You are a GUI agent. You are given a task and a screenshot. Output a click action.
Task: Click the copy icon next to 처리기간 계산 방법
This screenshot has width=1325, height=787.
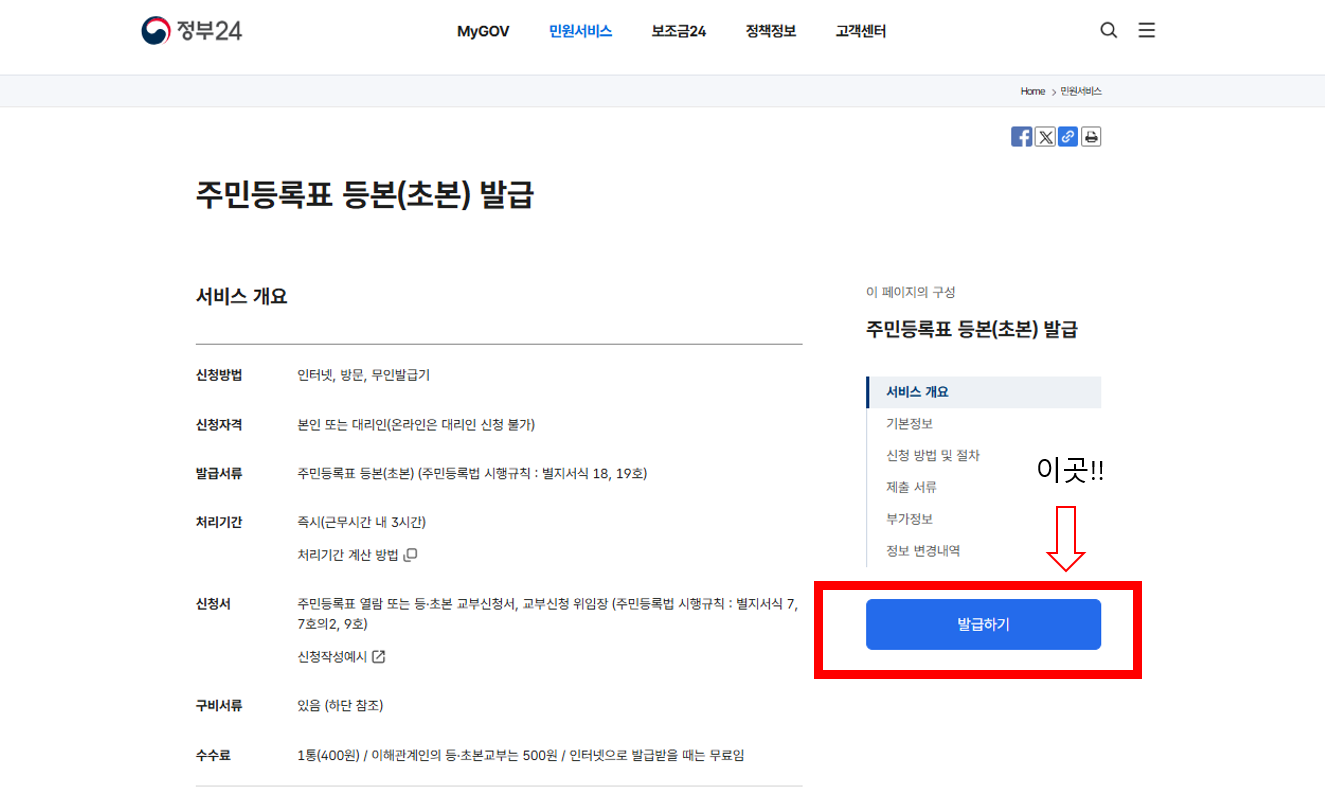click(x=411, y=554)
